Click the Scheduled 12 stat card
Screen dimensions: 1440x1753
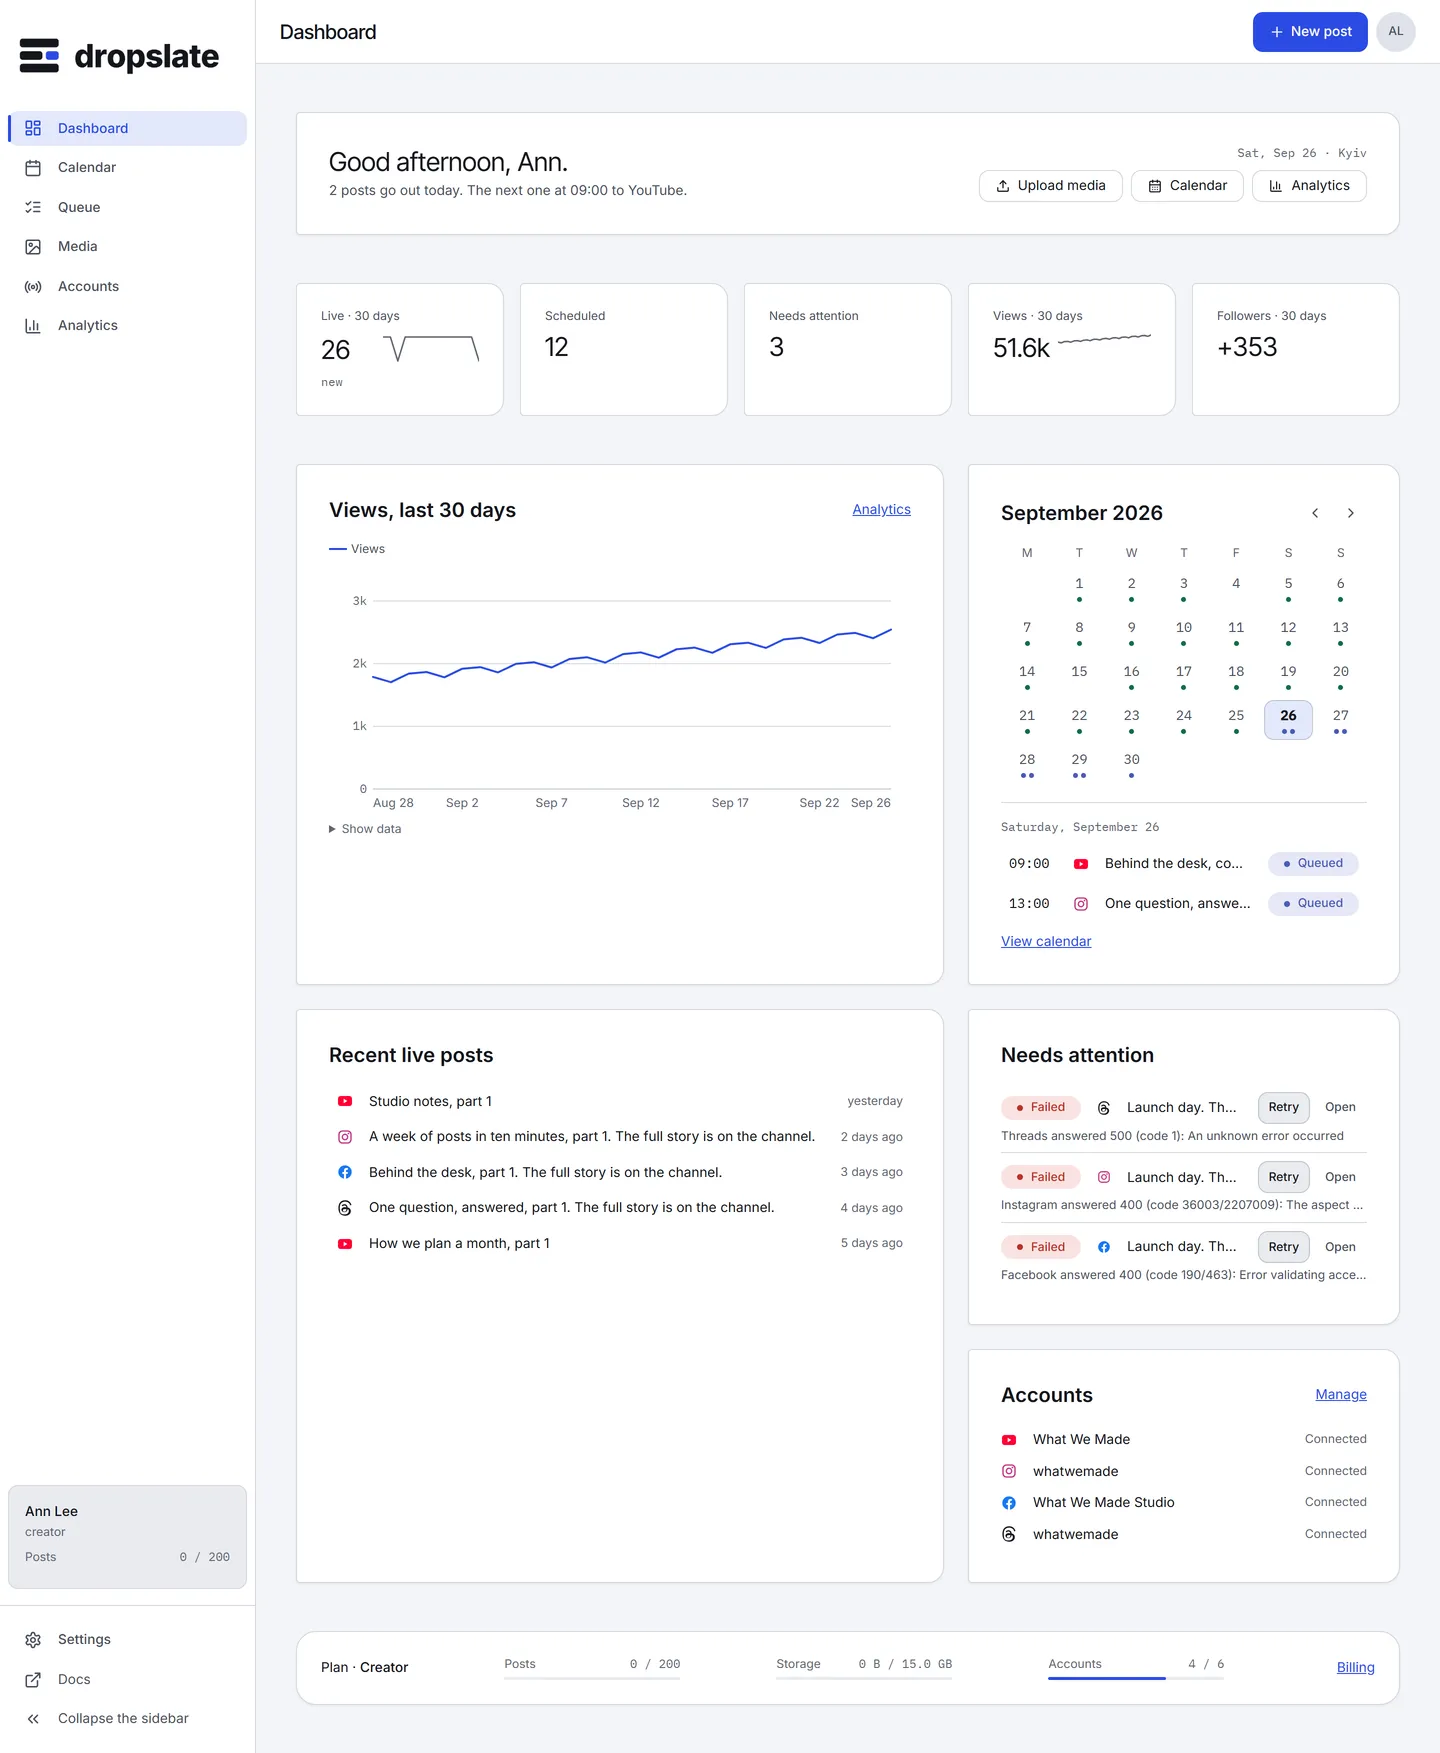coord(624,349)
